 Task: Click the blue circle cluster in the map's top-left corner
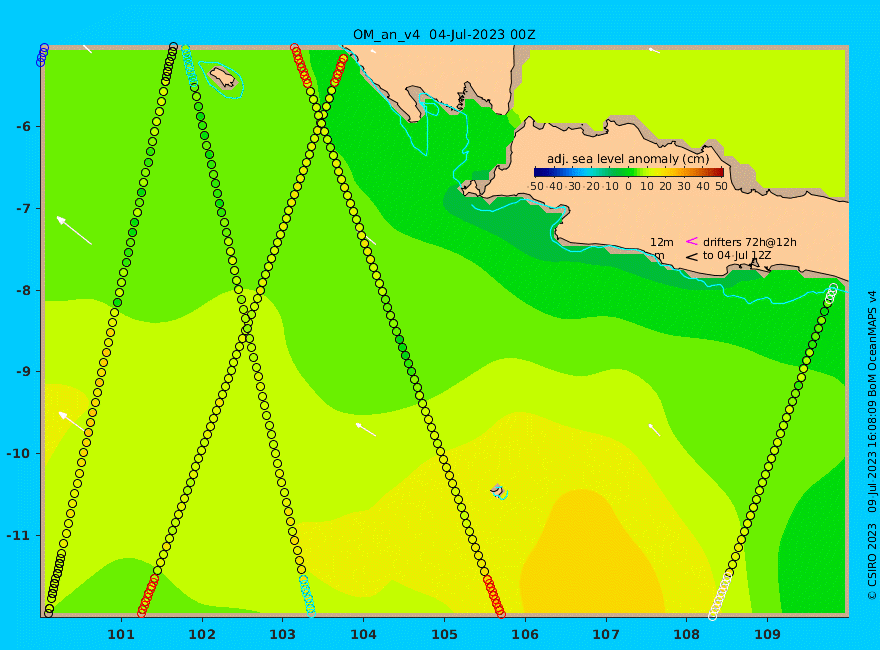pyautogui.click(x=43, y=55)
